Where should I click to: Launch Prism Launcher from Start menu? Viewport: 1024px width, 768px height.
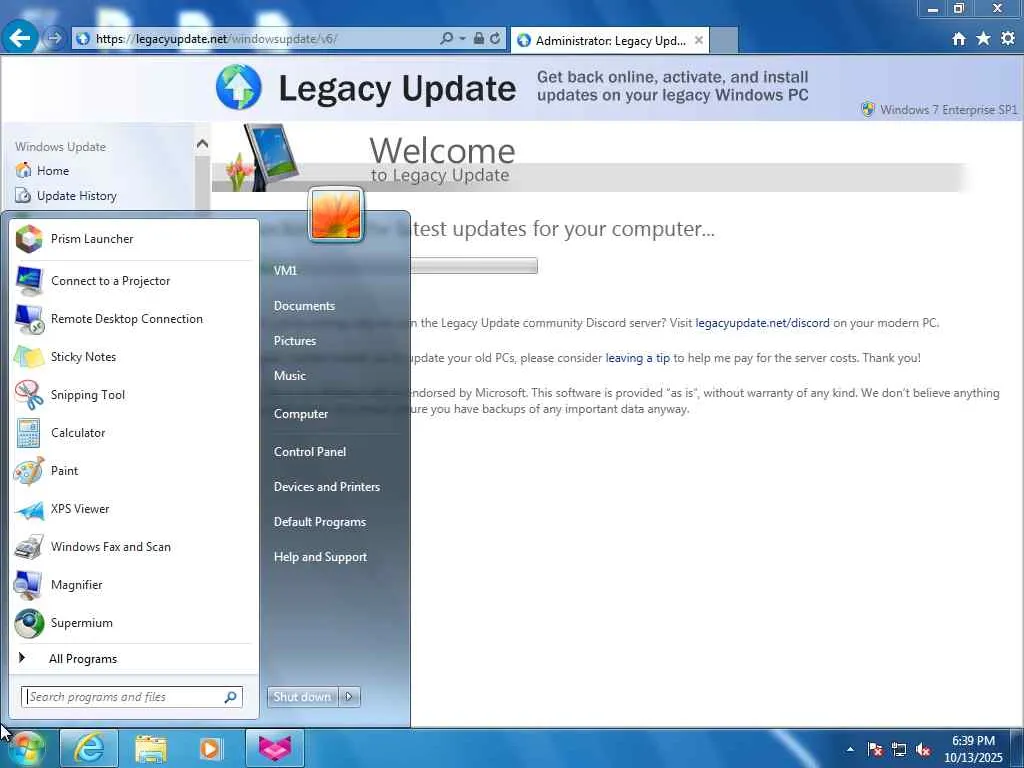click(x=133, y=239)
